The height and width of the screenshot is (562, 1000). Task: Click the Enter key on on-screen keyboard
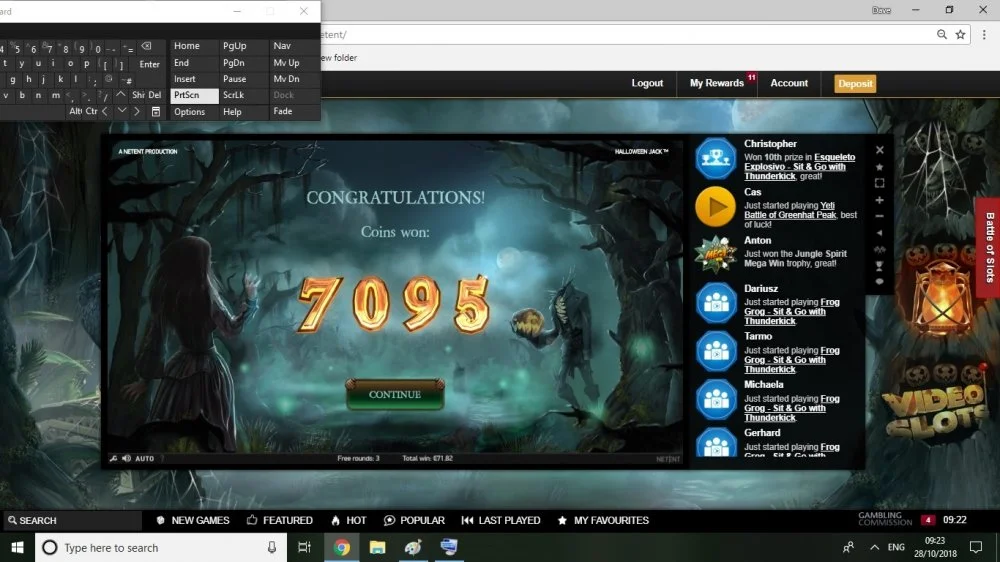[149, 64]
